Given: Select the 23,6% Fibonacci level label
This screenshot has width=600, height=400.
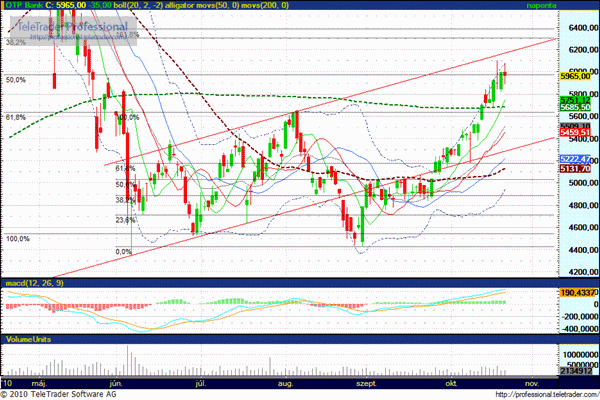Looking at the screenshot, I should [125, 220].
